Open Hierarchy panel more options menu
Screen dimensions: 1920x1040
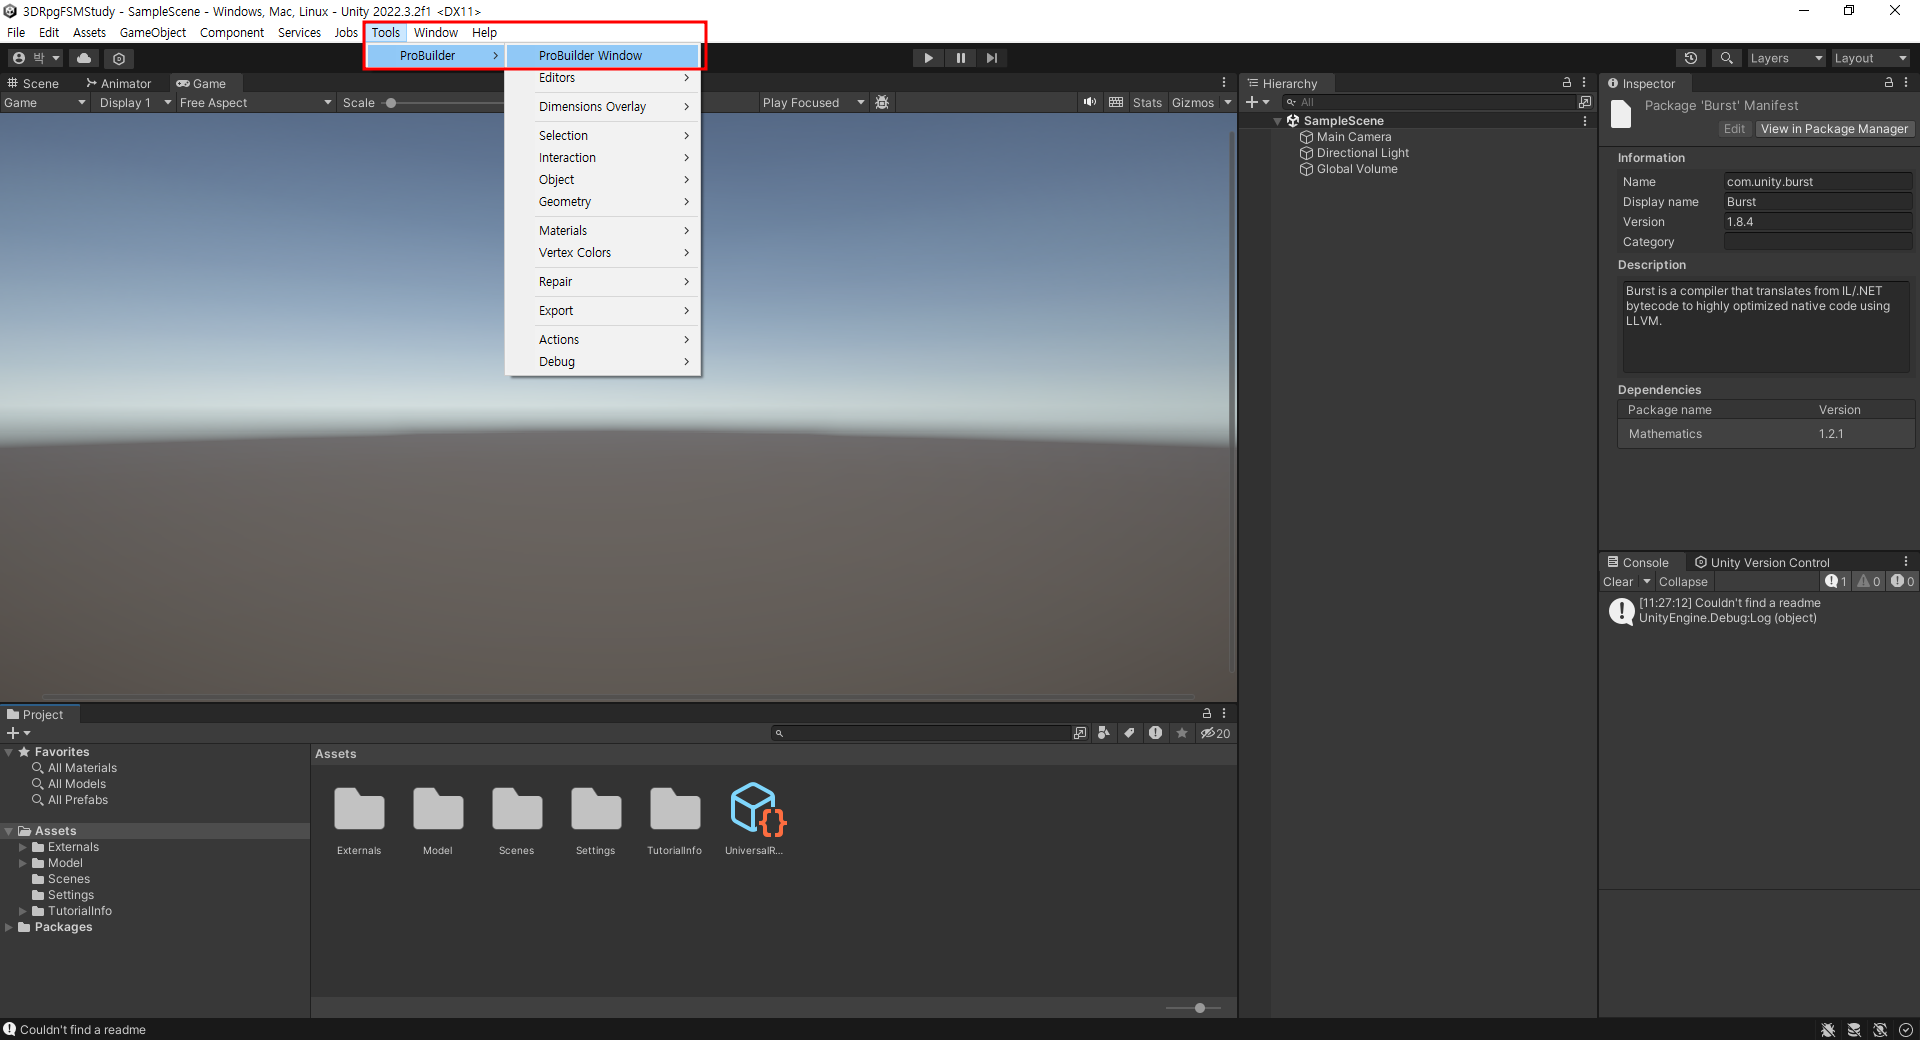(x=1584, y=82)
